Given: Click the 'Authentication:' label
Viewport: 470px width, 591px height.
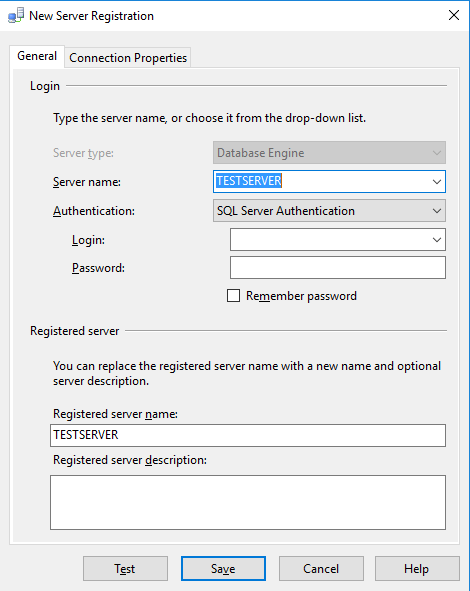Looking at the screenshot, I should [94, 211].
